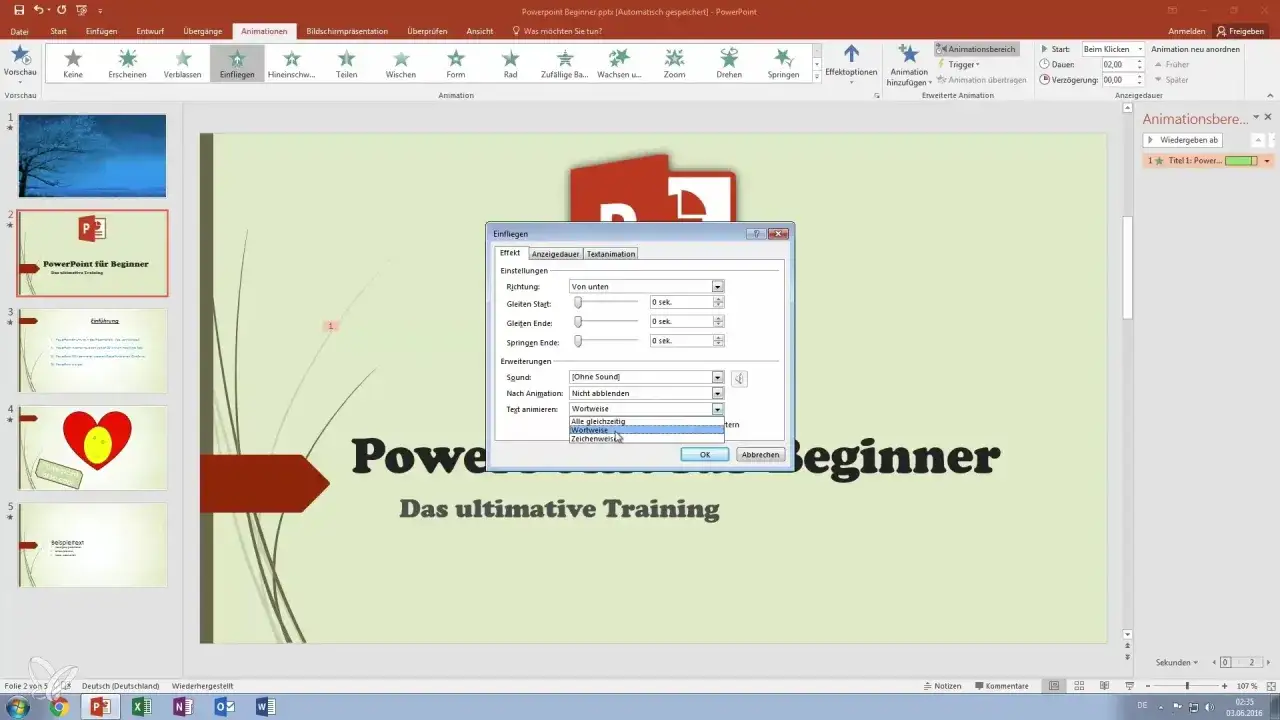Open Outlook from the taskbar
This screenshot has height=720, width=1280.
[224, 707]
